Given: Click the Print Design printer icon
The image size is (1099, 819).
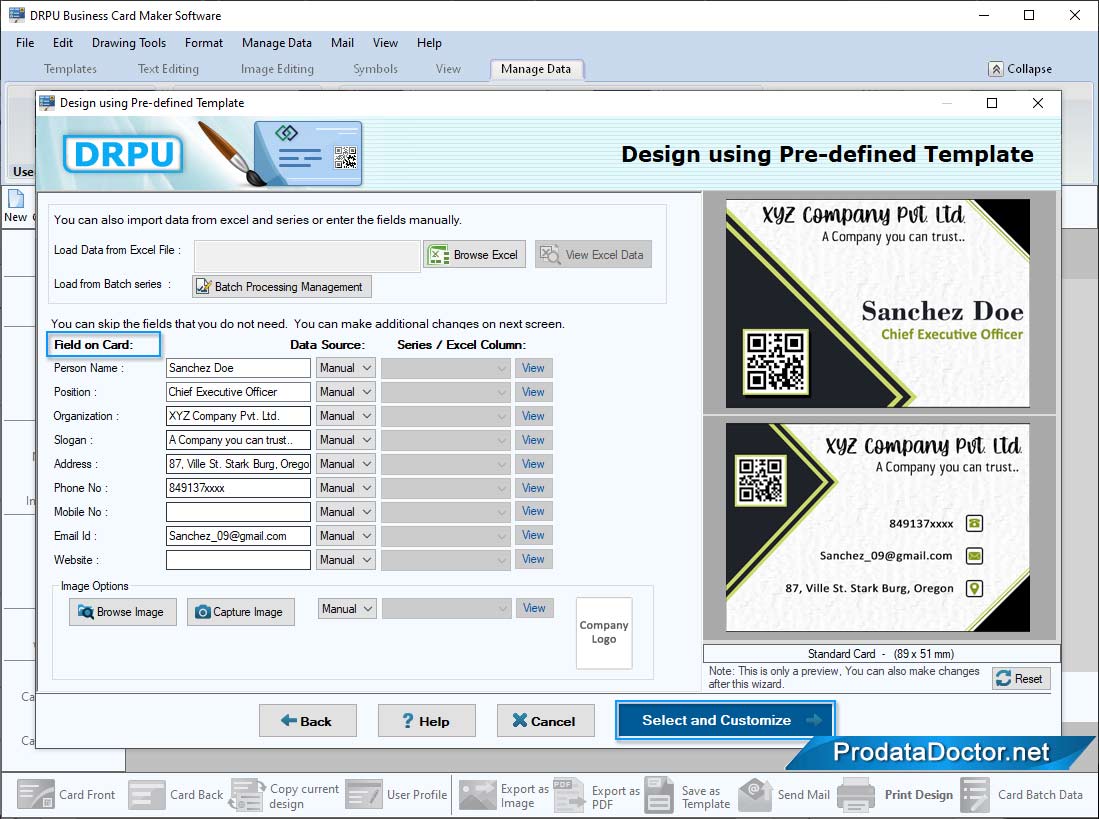Looking at the screenshot, I should click(x=856, y=794).
